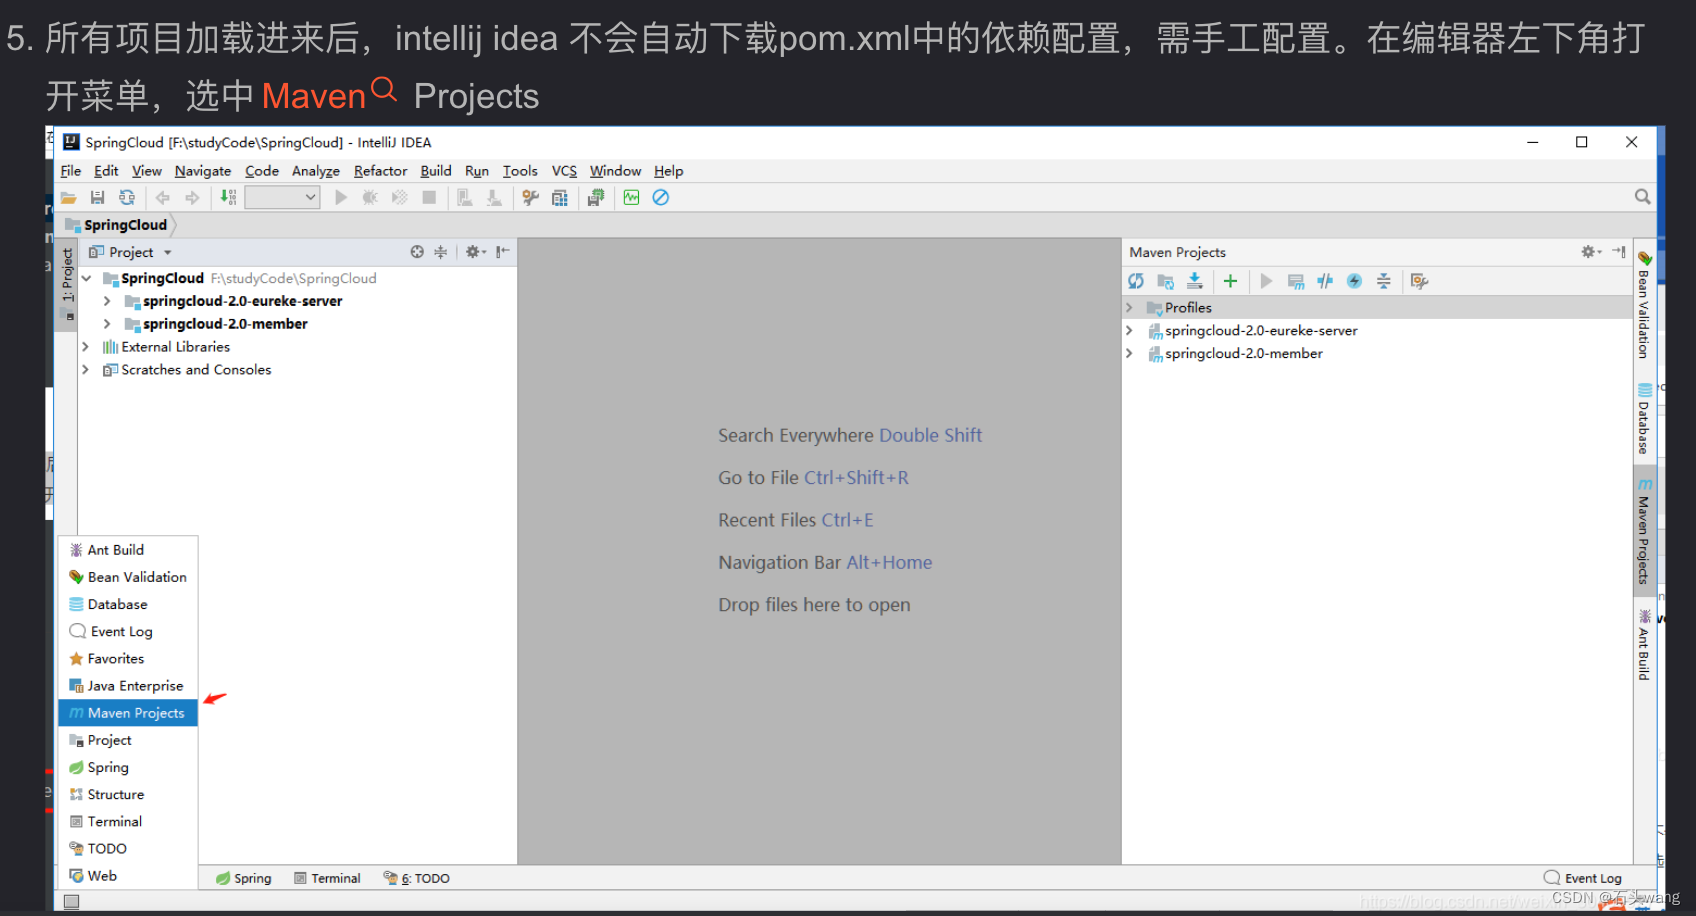This screenshot has height=916, width=1696.
Task: Collapse All in Maven Projects panel
Action: tap(1383, 281)
